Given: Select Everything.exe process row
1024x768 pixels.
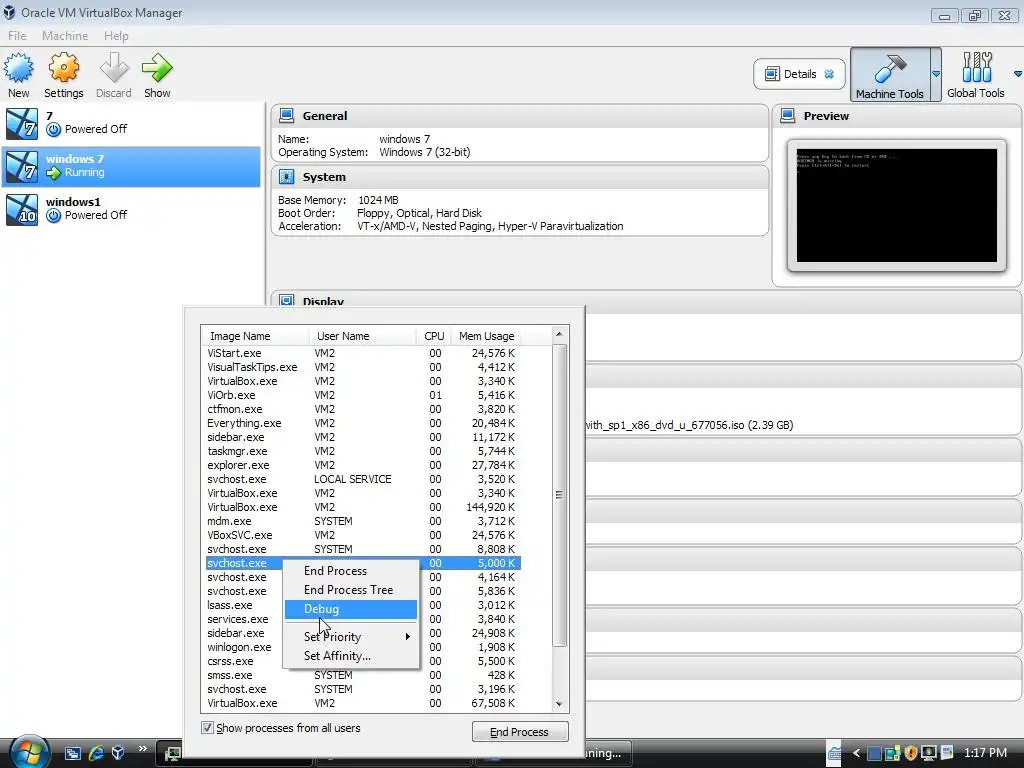Looking at the screenshot, I should (x=363, y=423).
